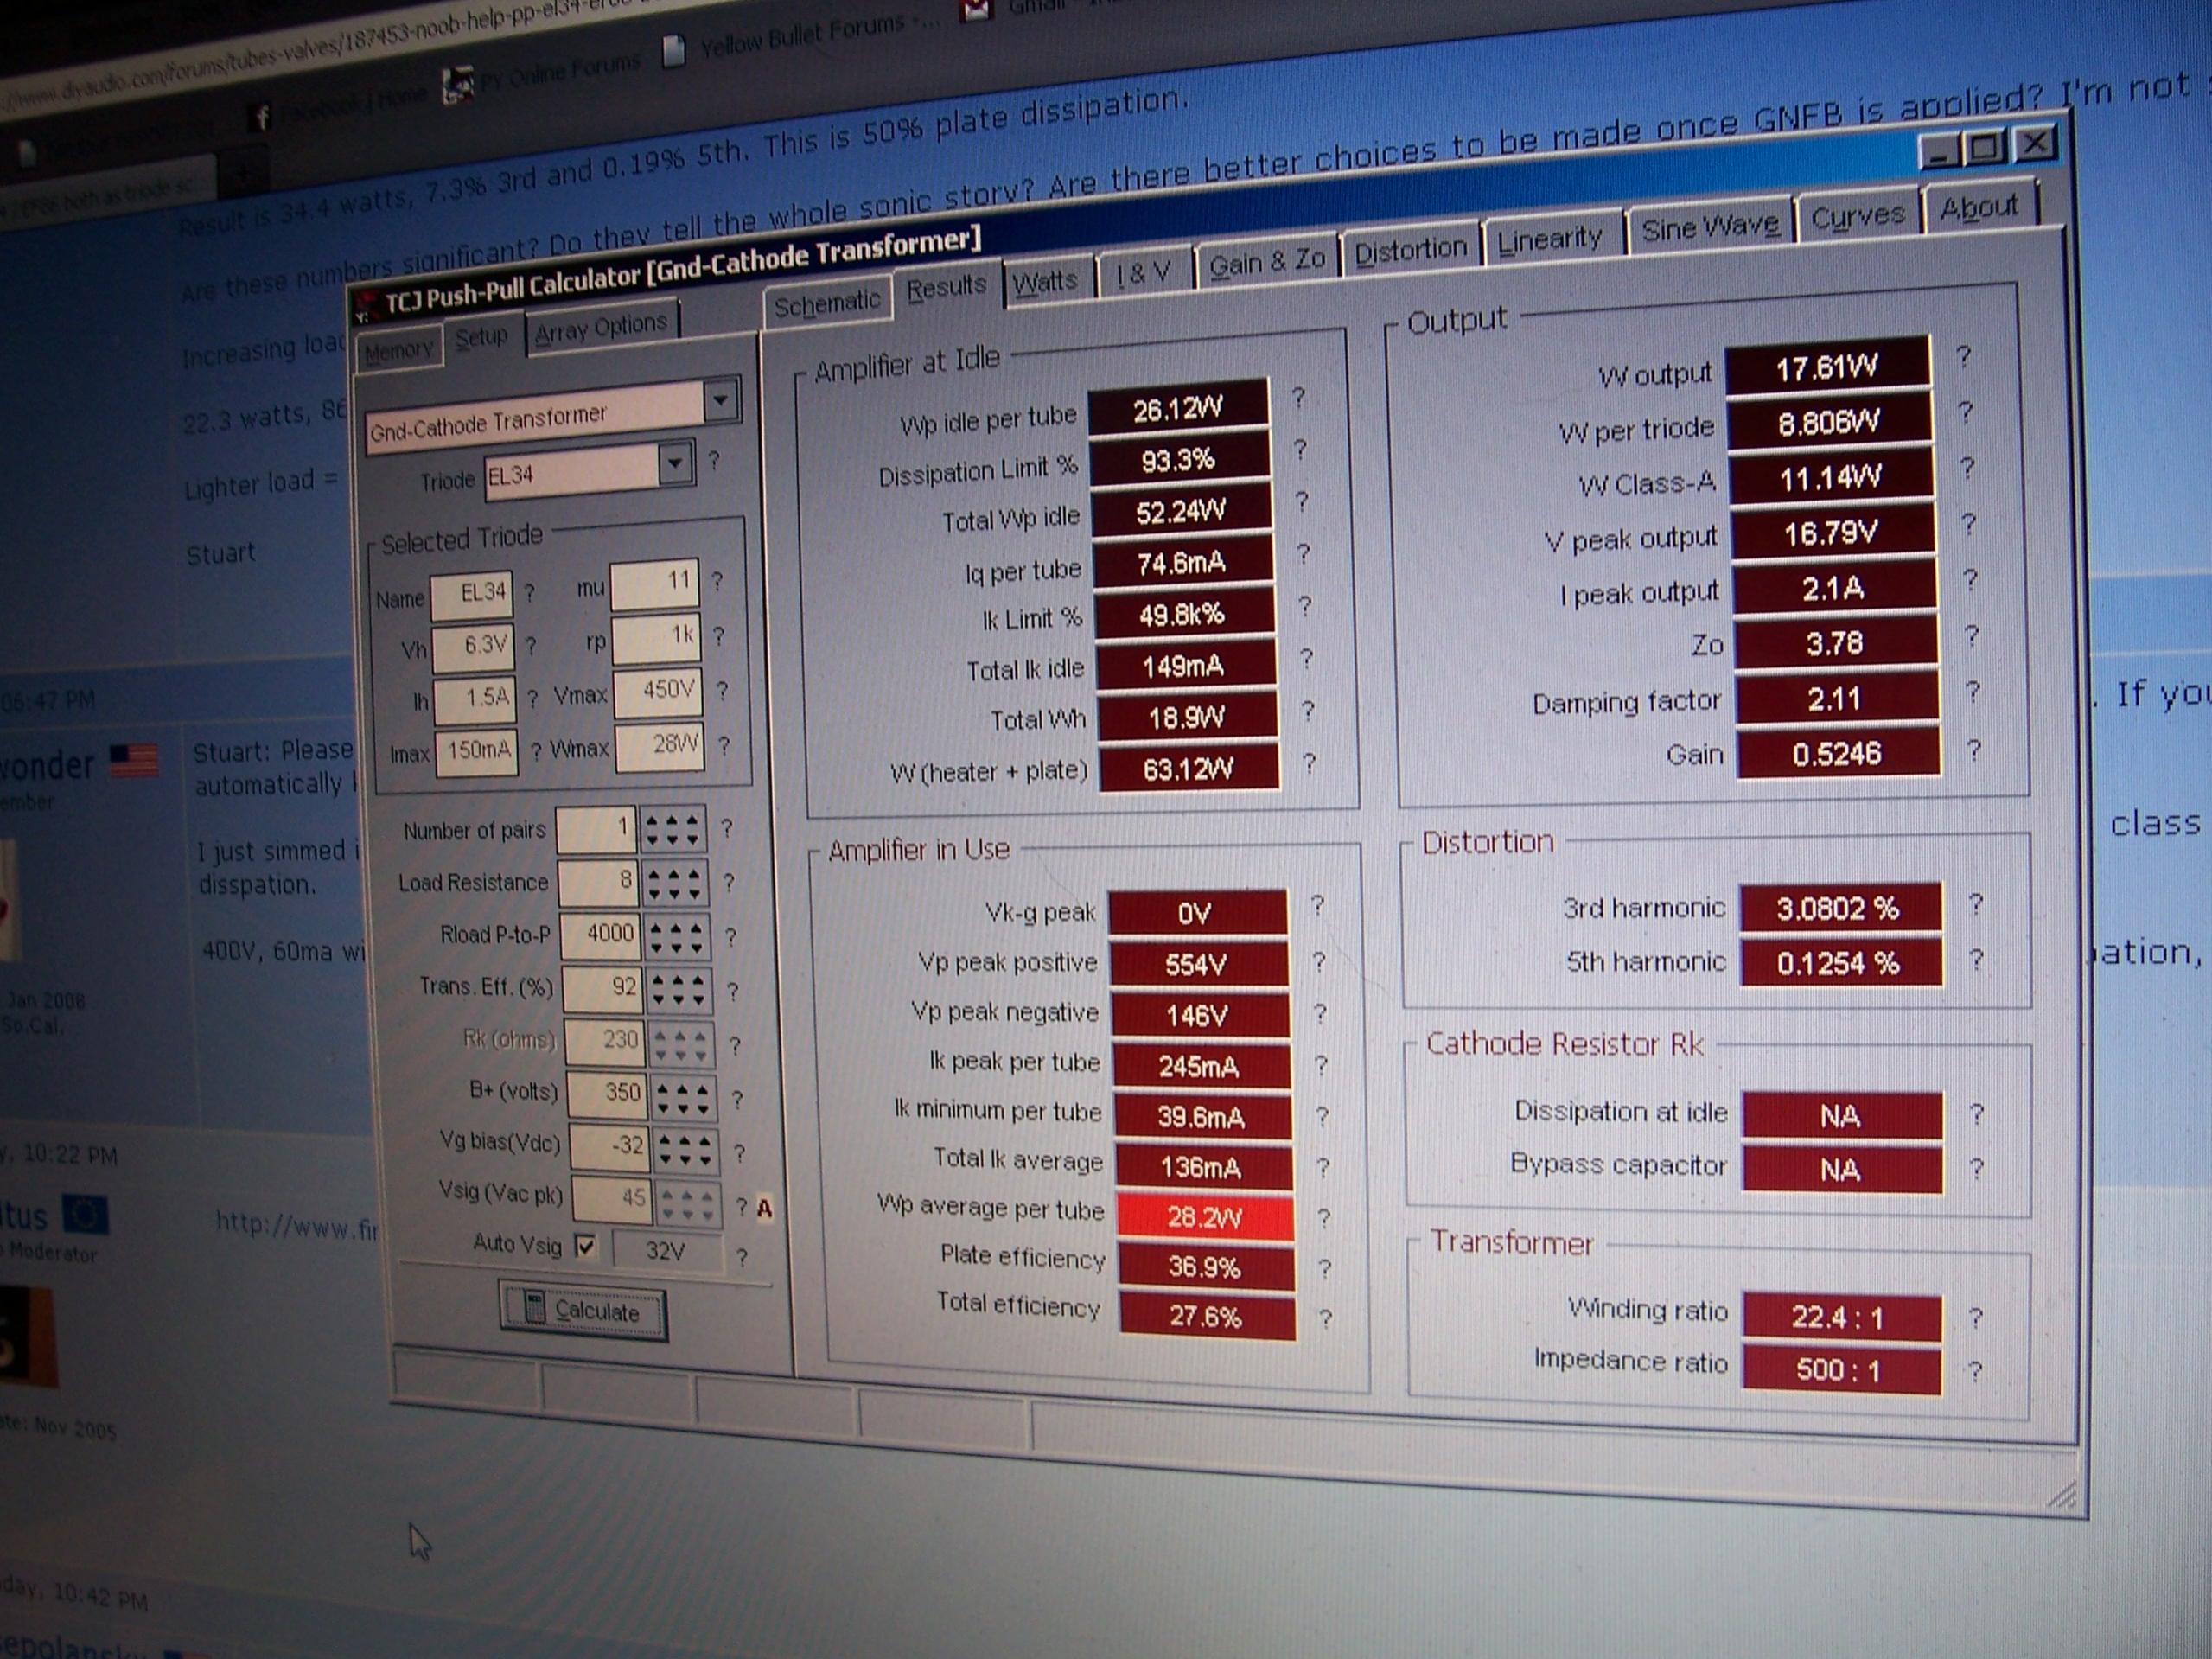Click help icon beside Load Resistance
The image size is (2212, 1659).
(x=728, y=882)
